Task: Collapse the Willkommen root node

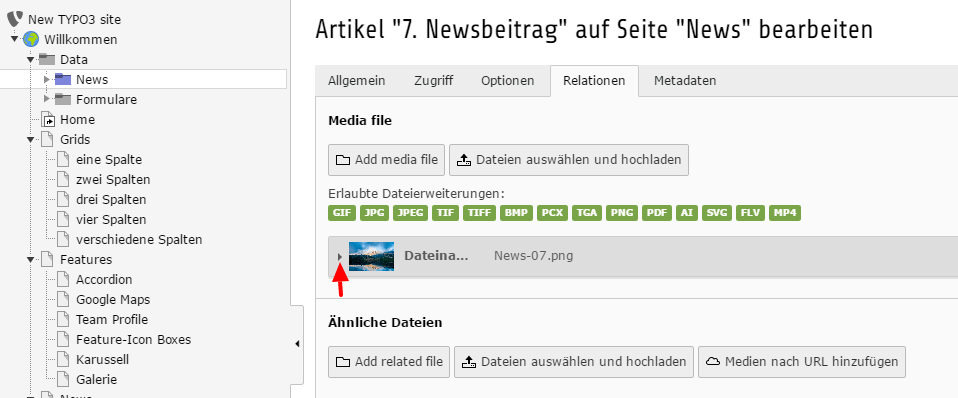Action: click(x=15, y=40)
